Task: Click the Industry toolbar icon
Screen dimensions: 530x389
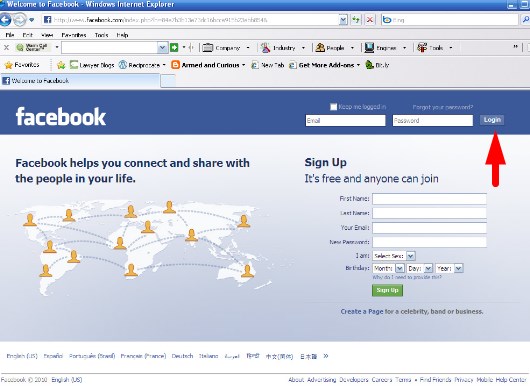Action: pos(266,48)
